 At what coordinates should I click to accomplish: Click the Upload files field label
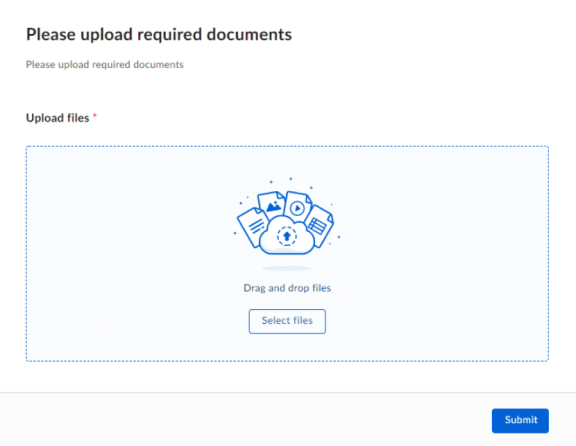[58, 118]
